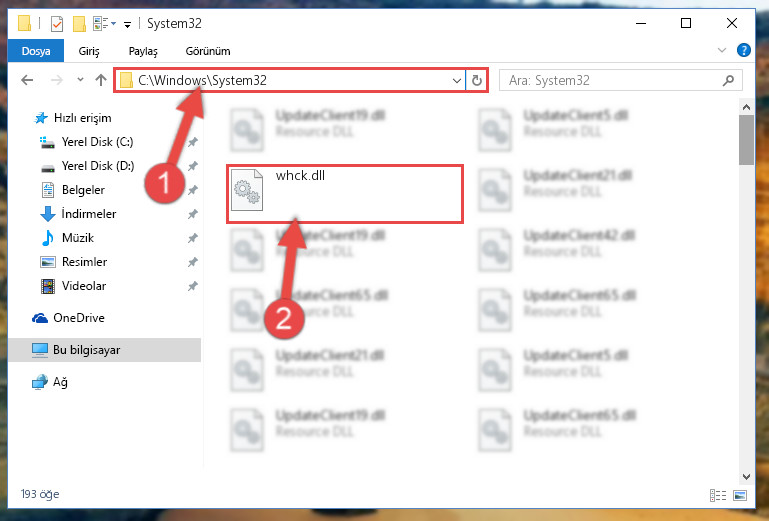Click the search magnifier icon

point(728,80)
